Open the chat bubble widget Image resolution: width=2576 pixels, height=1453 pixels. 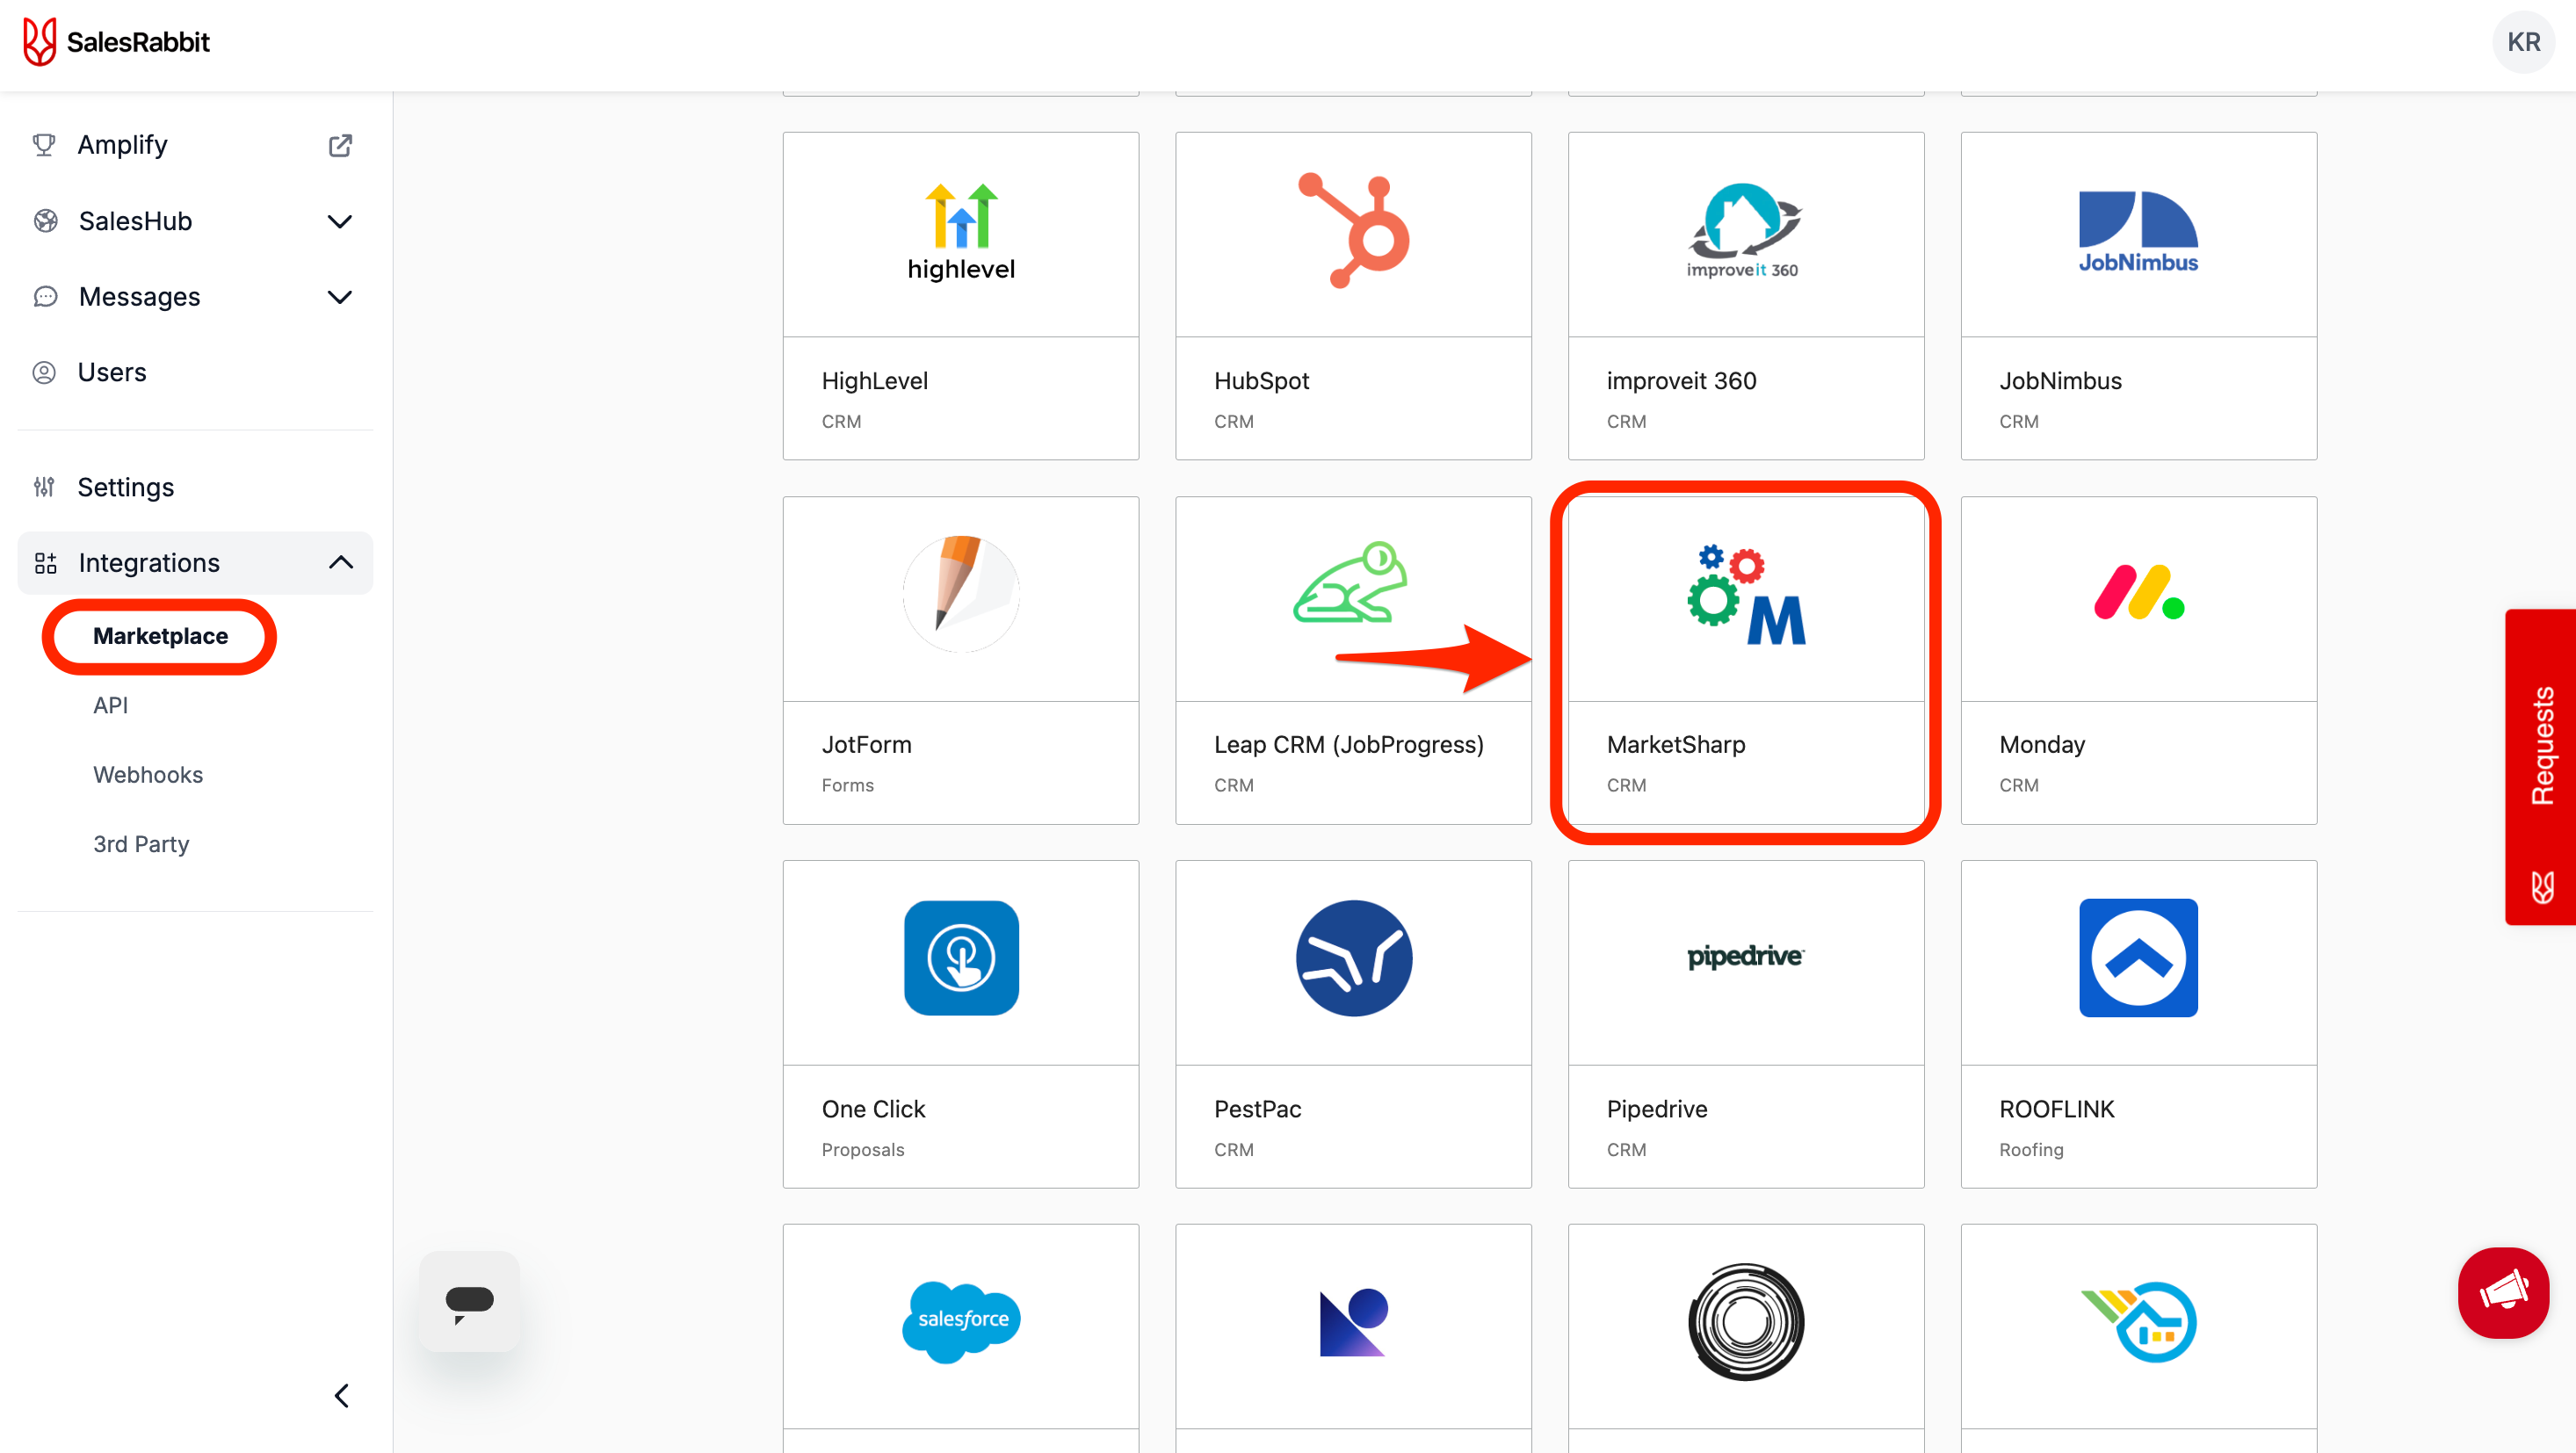(469, 1301)
